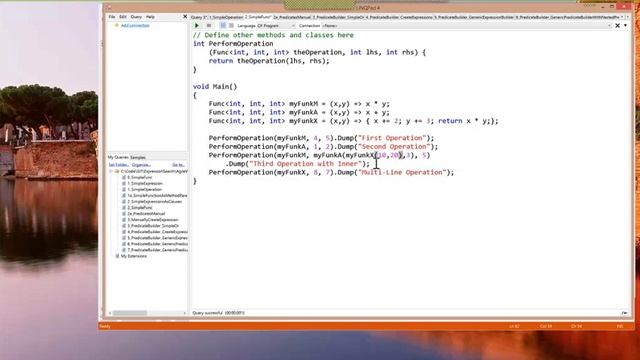The width and height of the screenshot is (640, 360).
Task: Switch to data grid results view icon
Action: (x=231, y=25)
